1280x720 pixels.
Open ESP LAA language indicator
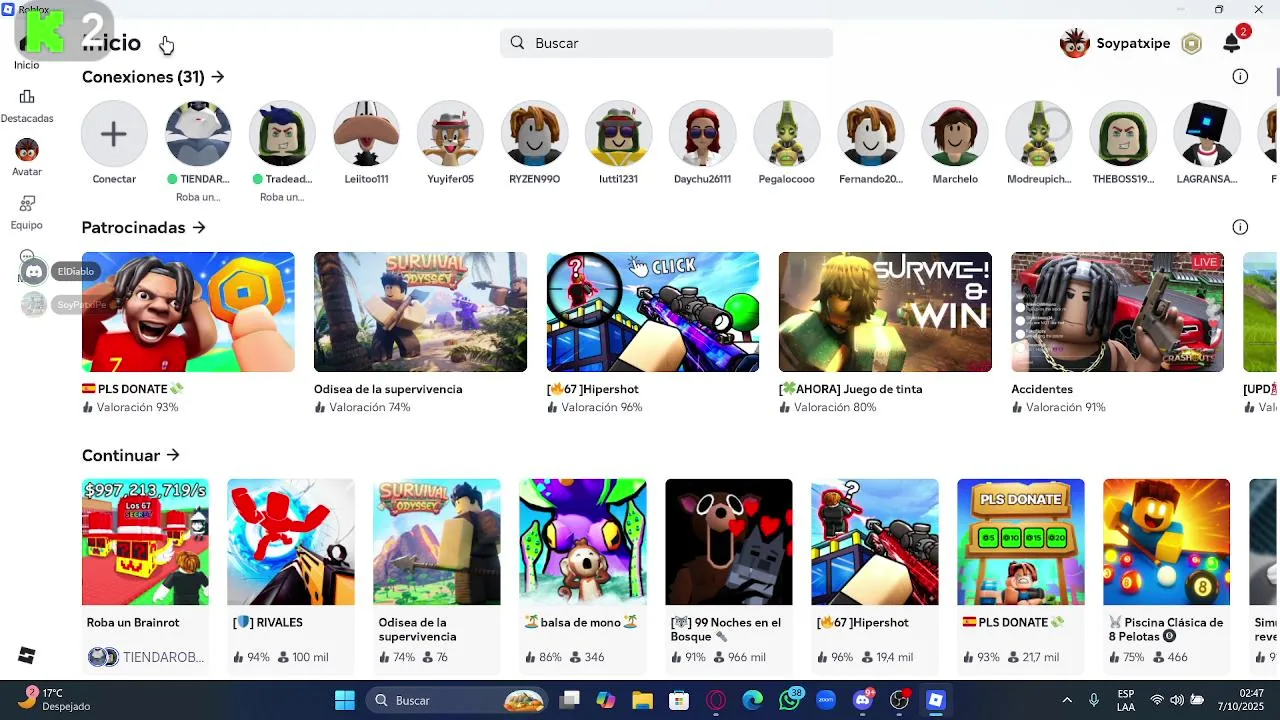click(1125, 700)
